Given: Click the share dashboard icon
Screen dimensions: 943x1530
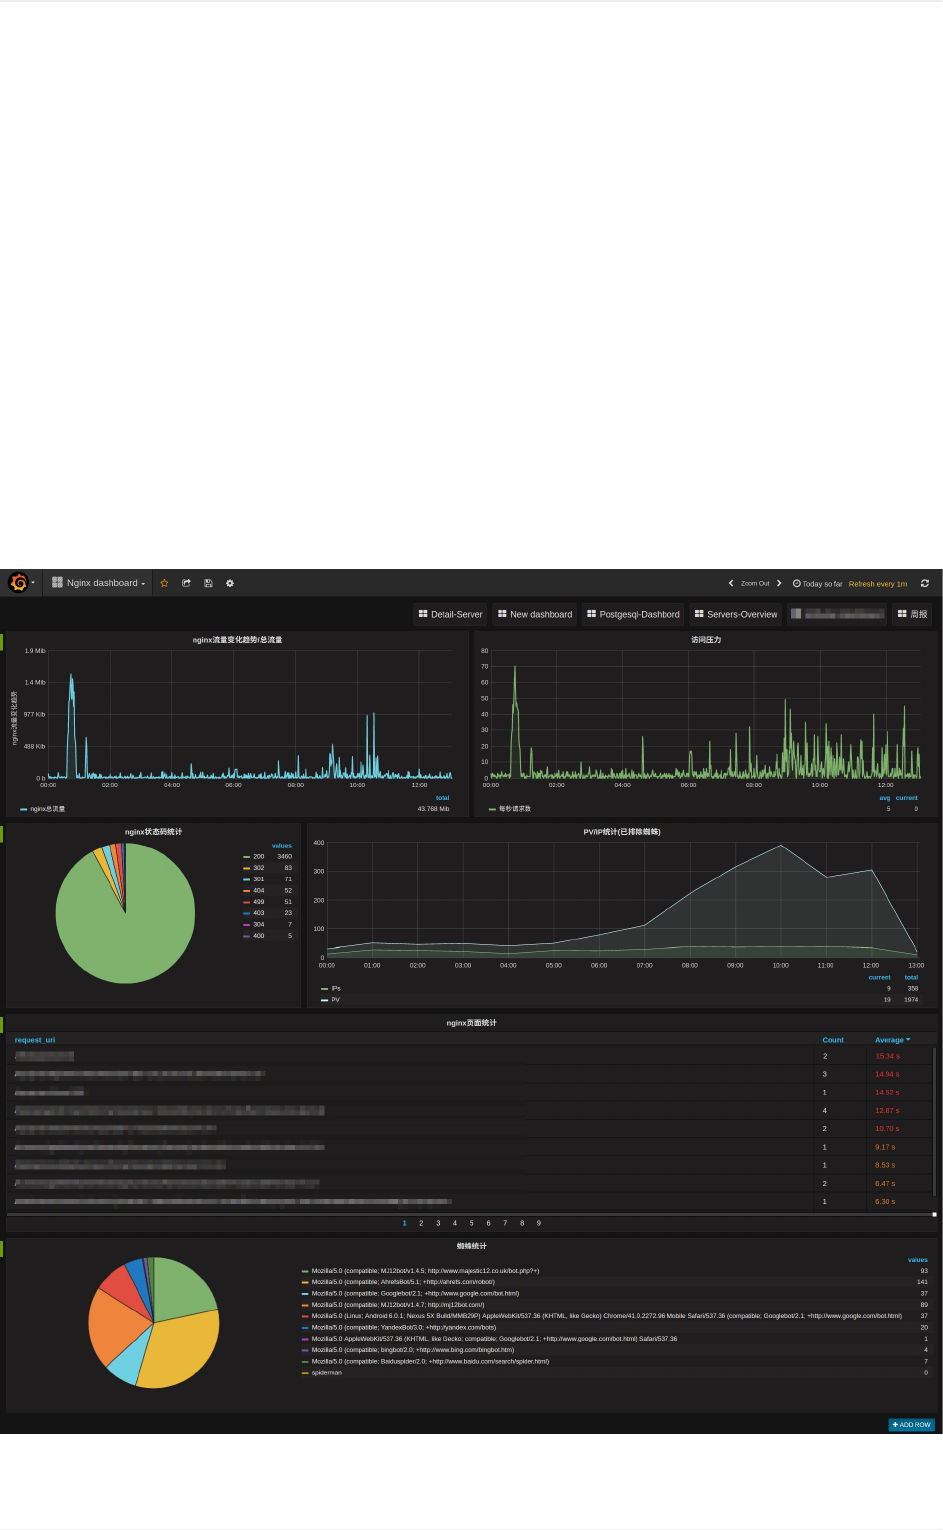Looking at the screenshot, I should point(186,583).
